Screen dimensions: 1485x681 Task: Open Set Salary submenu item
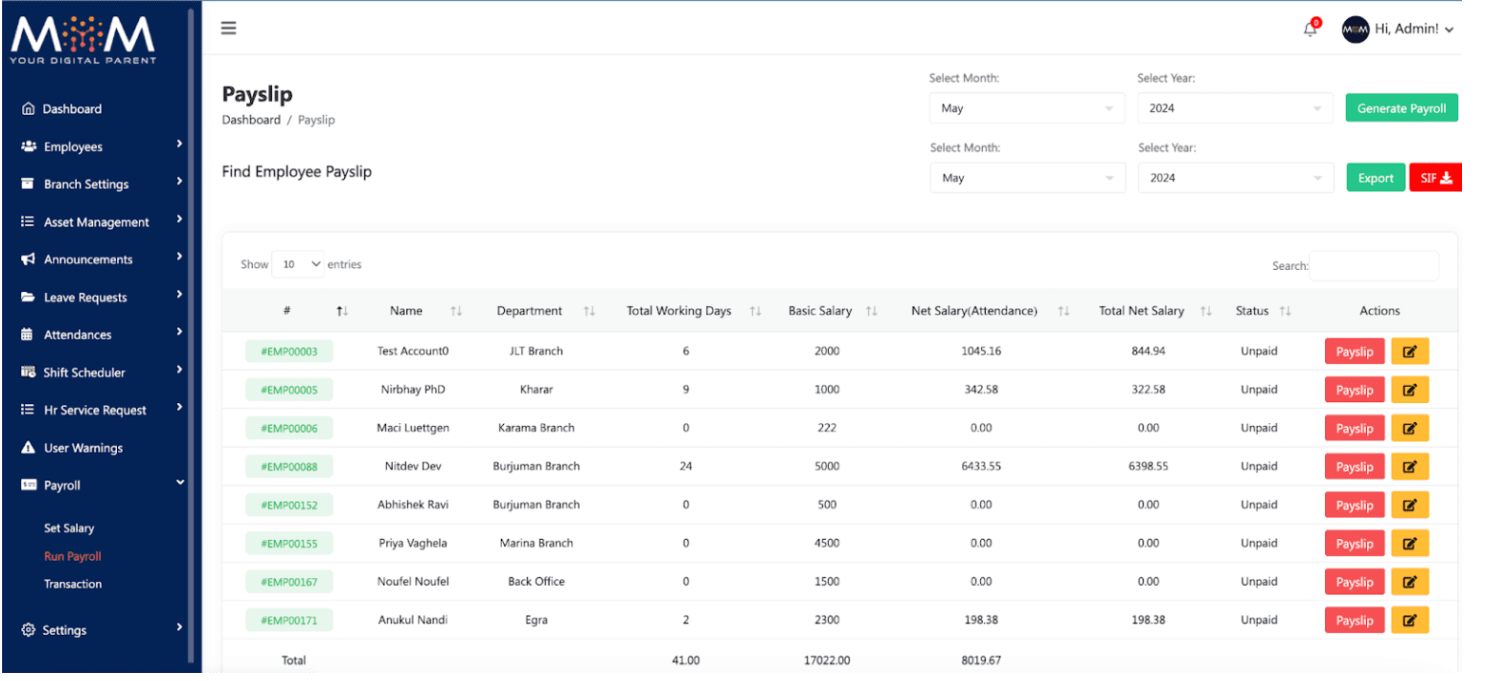point(69,528)
